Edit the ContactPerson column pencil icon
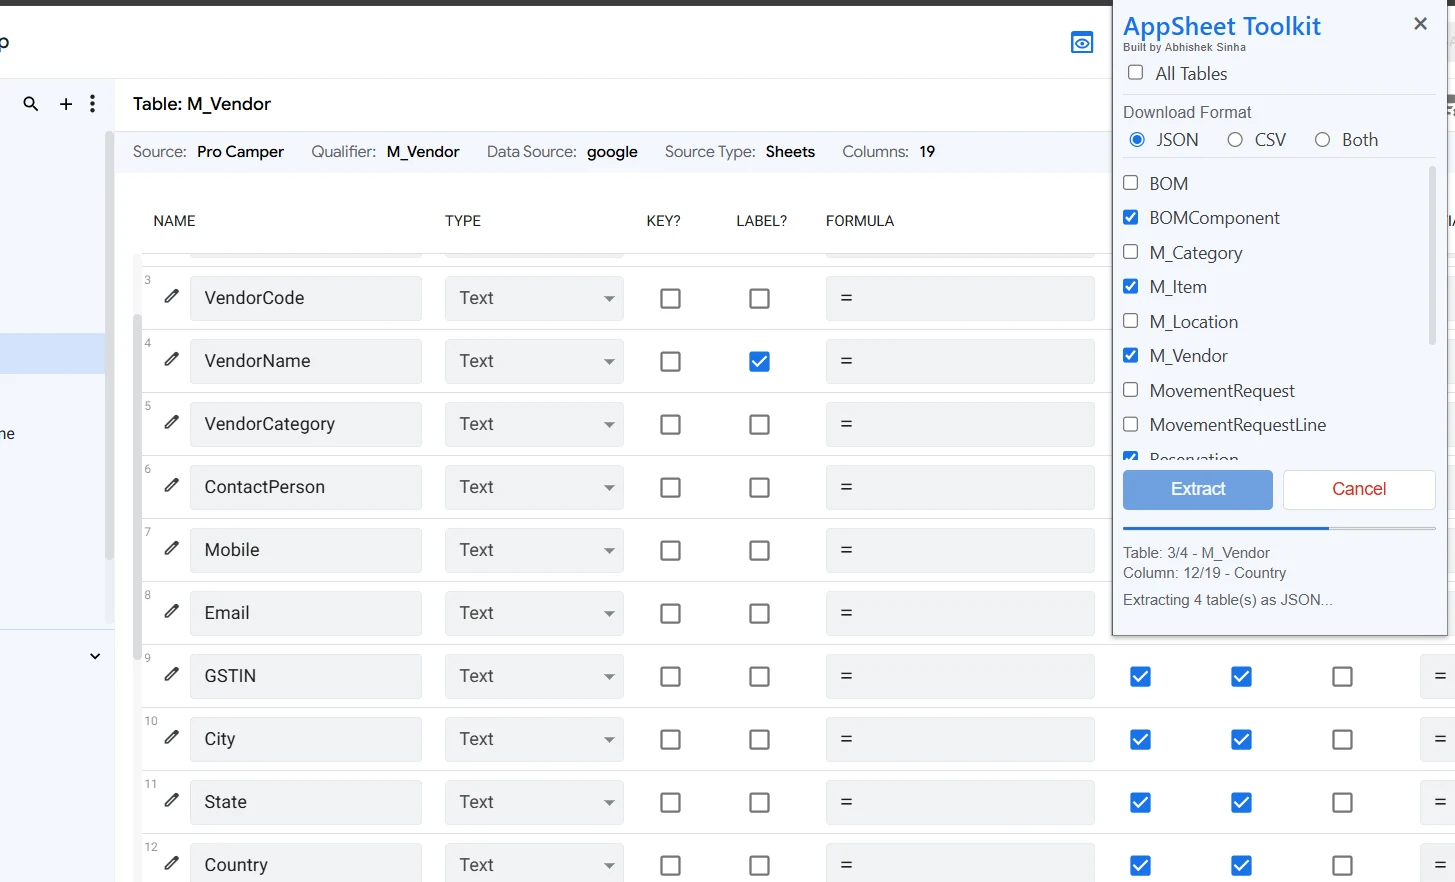 click(x=172, y=485)
